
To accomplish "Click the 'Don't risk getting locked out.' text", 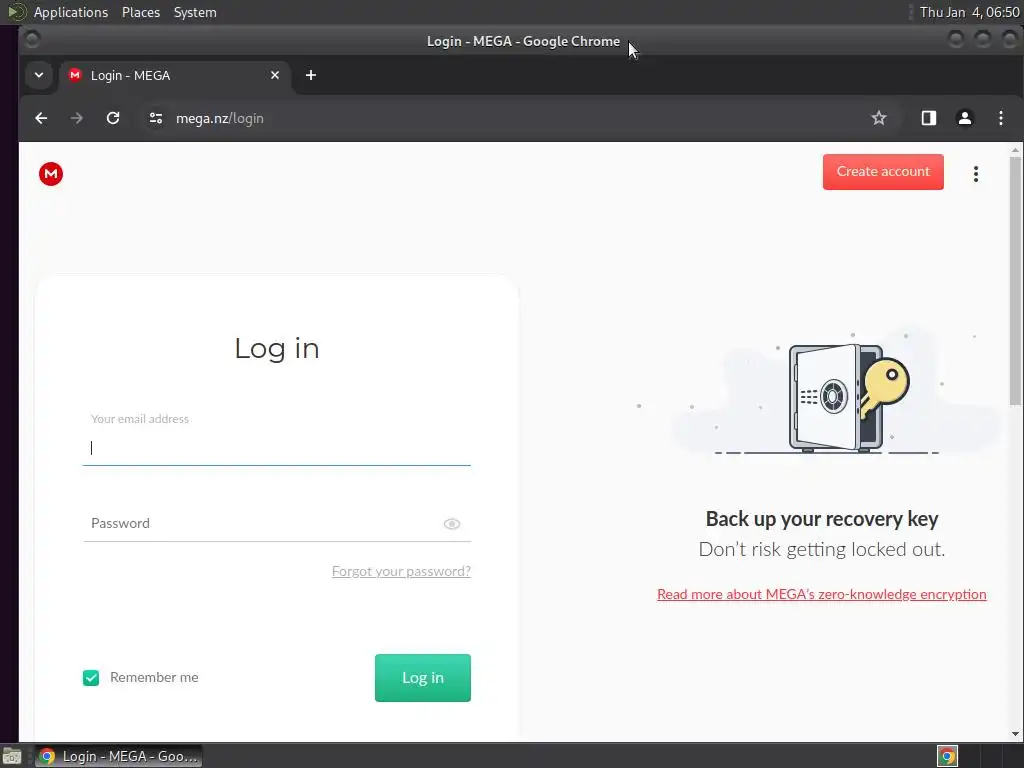I will click(x=822, y=549).
